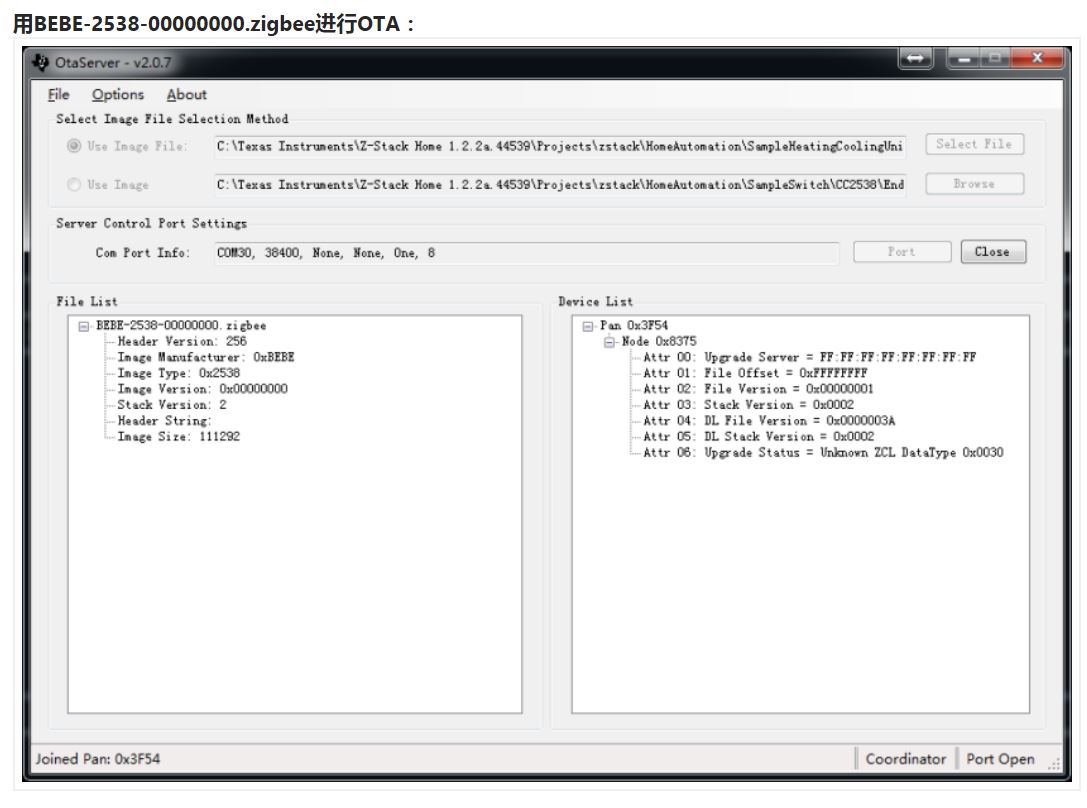Select Header Version: 256 row
The width and height of the screenshot is (1087, 808).
click(x=182, y=341)
